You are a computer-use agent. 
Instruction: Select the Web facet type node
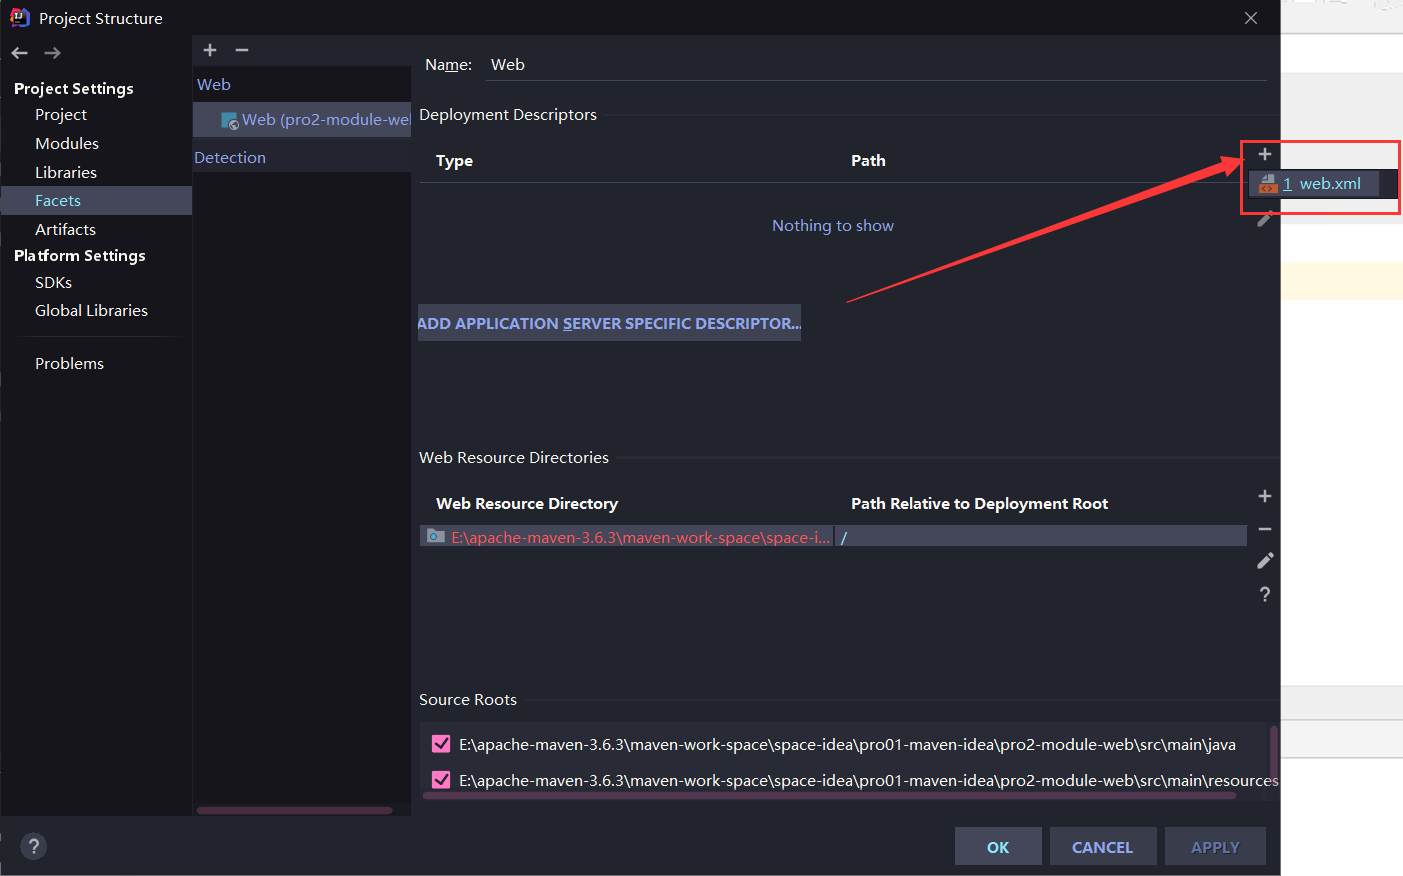coord(214,85)
